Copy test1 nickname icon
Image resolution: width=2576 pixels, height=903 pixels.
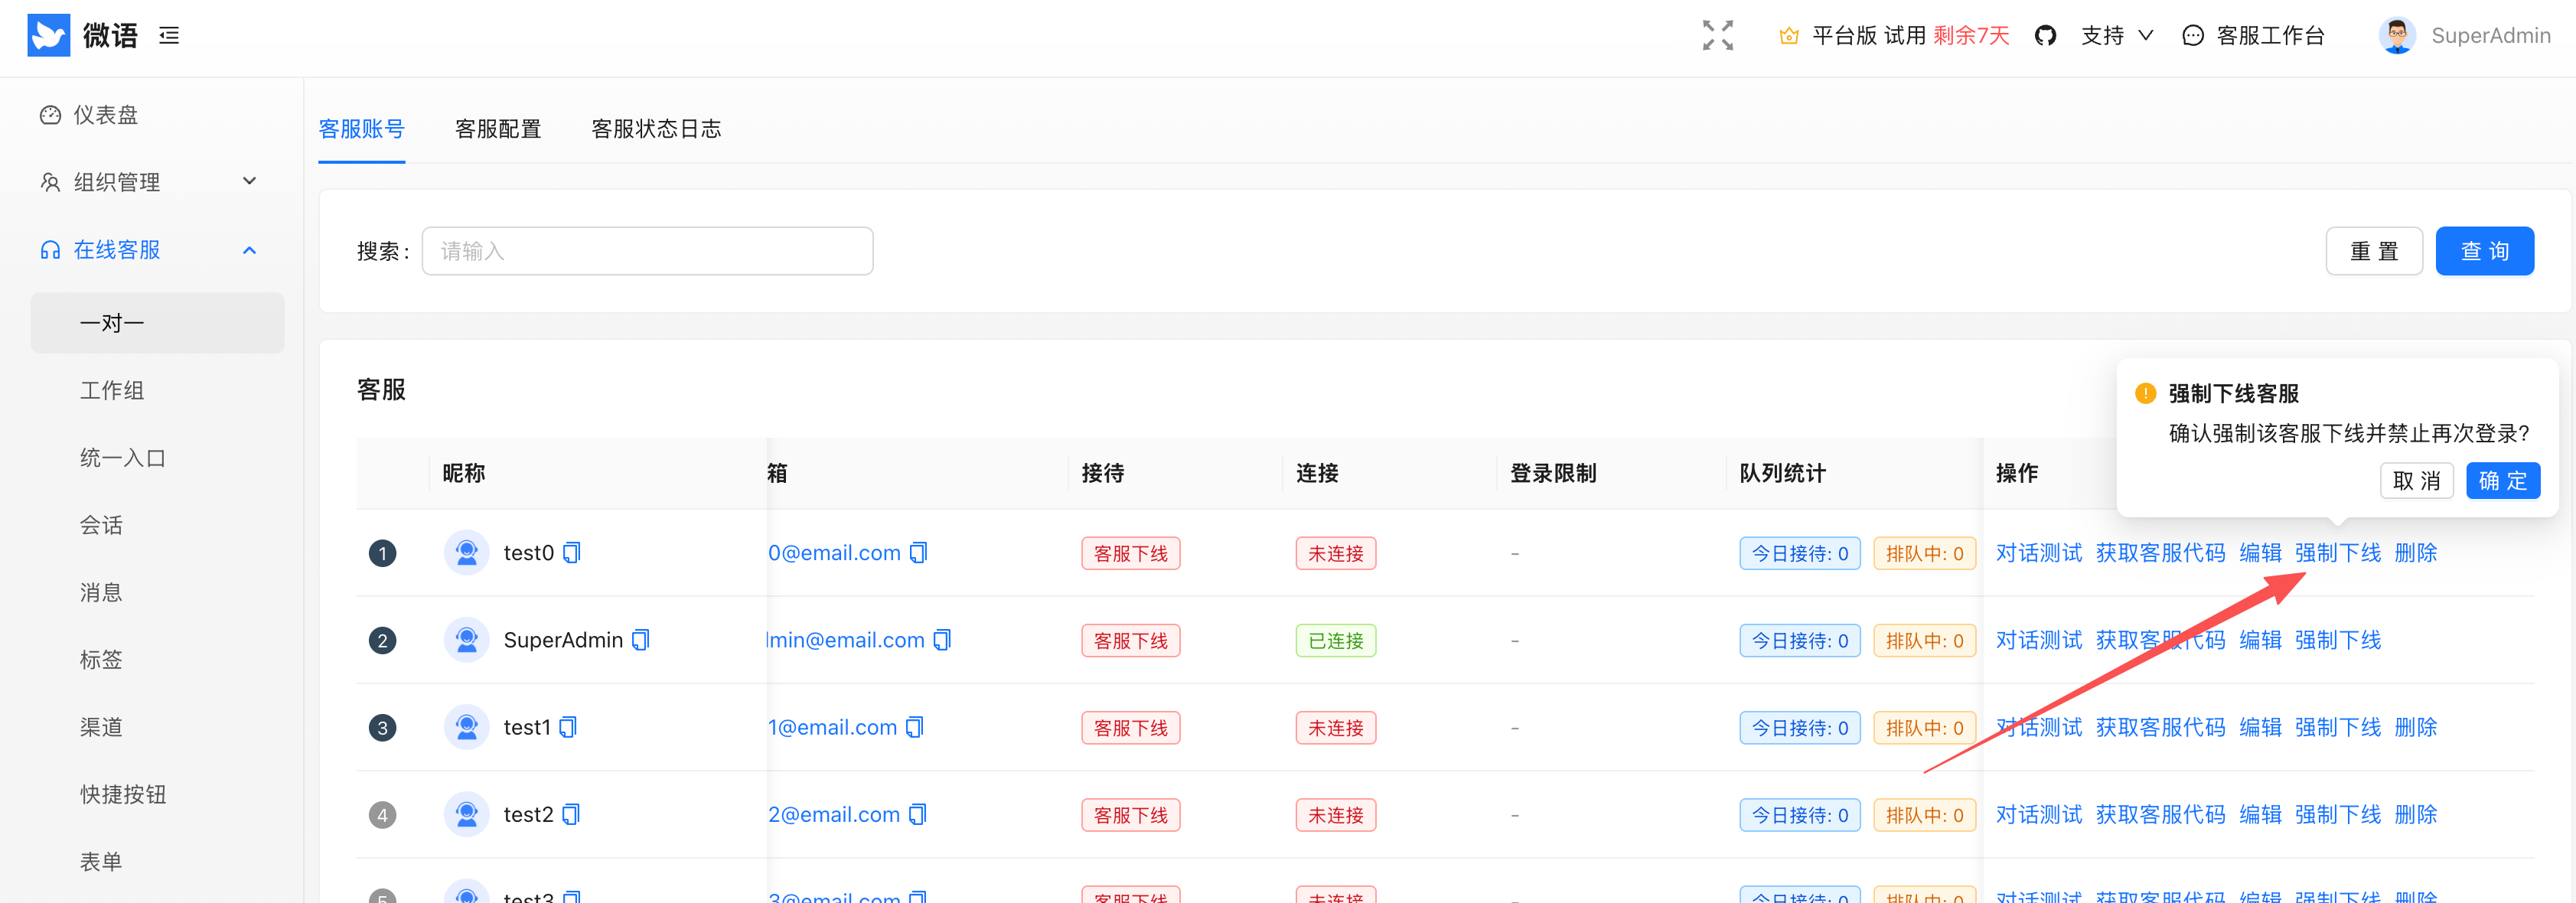click(x=568, y=727)
